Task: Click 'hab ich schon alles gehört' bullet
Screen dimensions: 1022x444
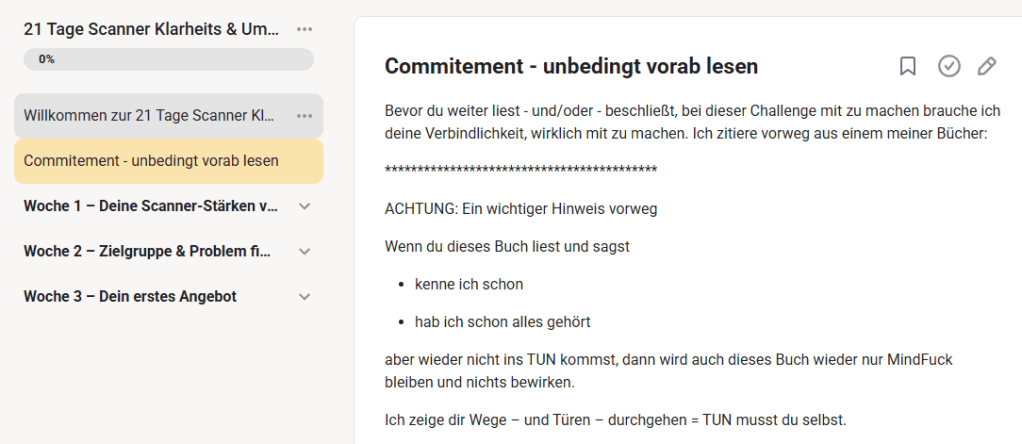Action: [503, 321]
